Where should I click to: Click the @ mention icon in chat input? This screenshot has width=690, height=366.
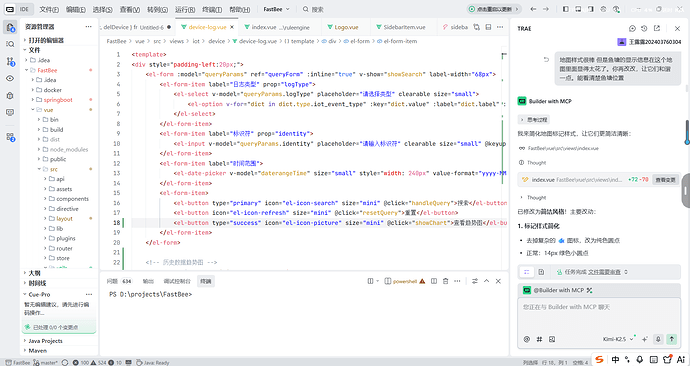click(527, 339)
